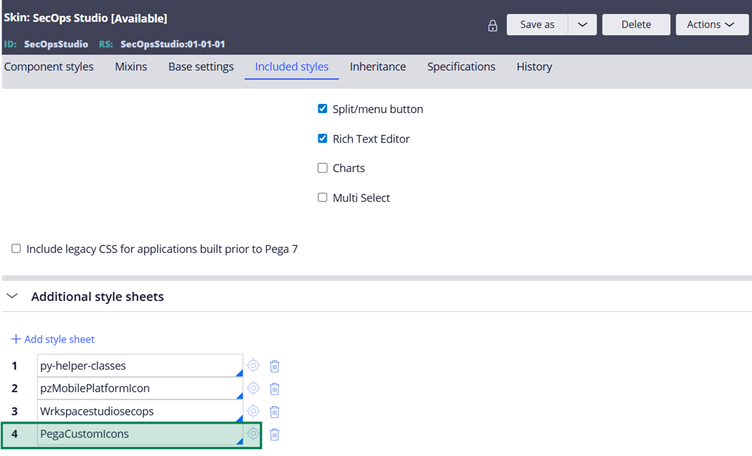Open rule icon for Wrkspacestudiosecops row

pos(253,411)
